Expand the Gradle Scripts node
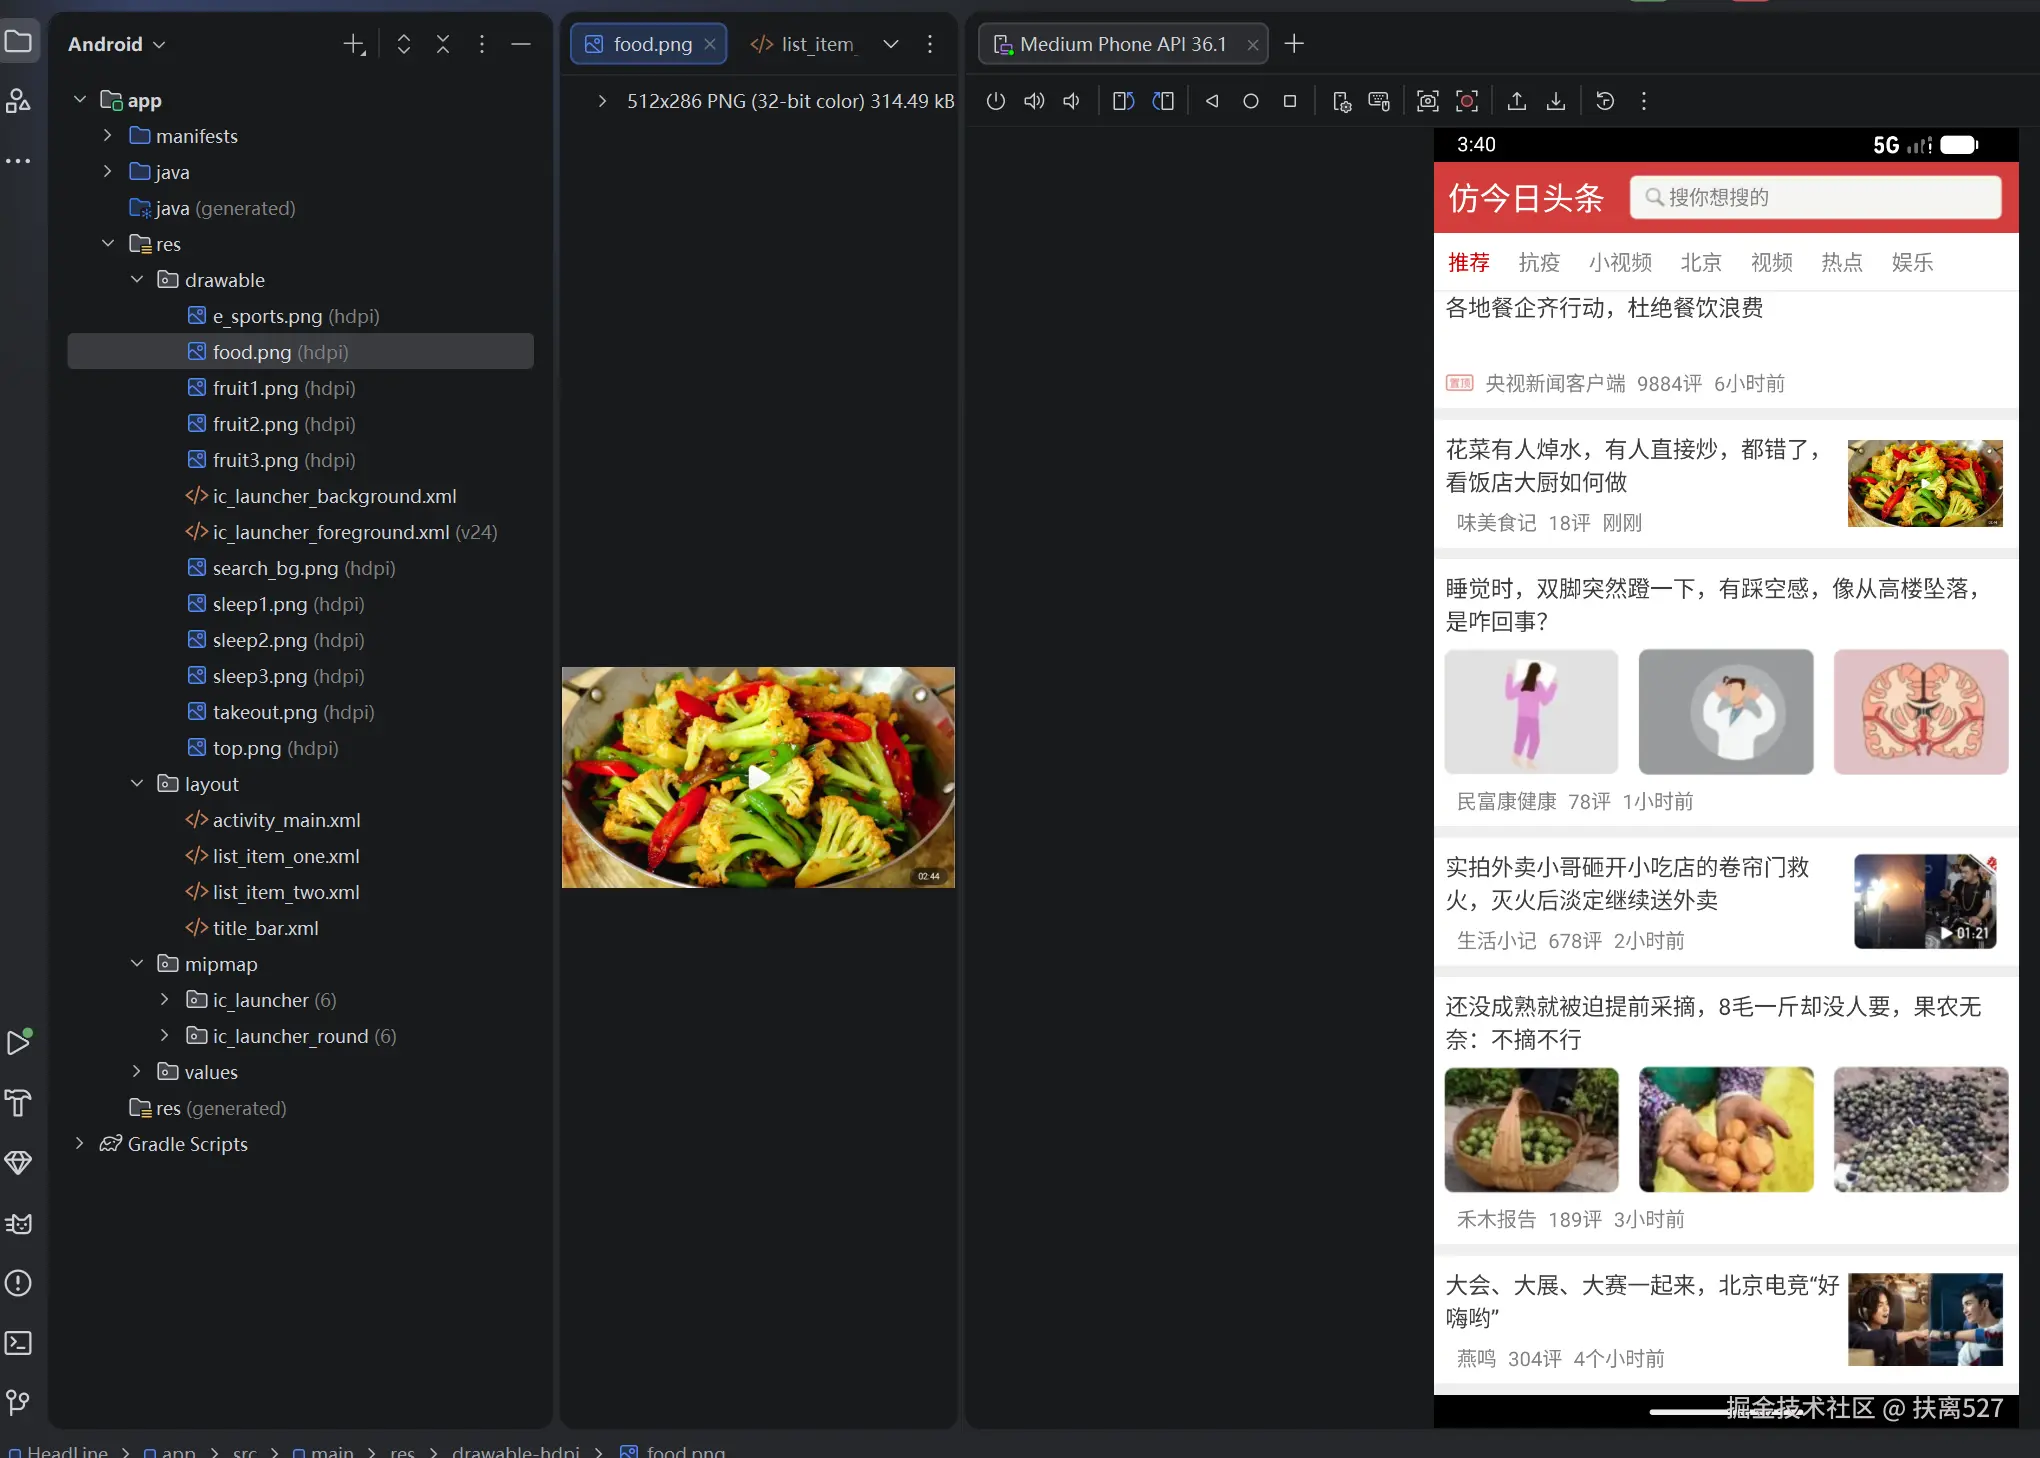The width and height of the screenshot is (2040, 1458). 80,1145
